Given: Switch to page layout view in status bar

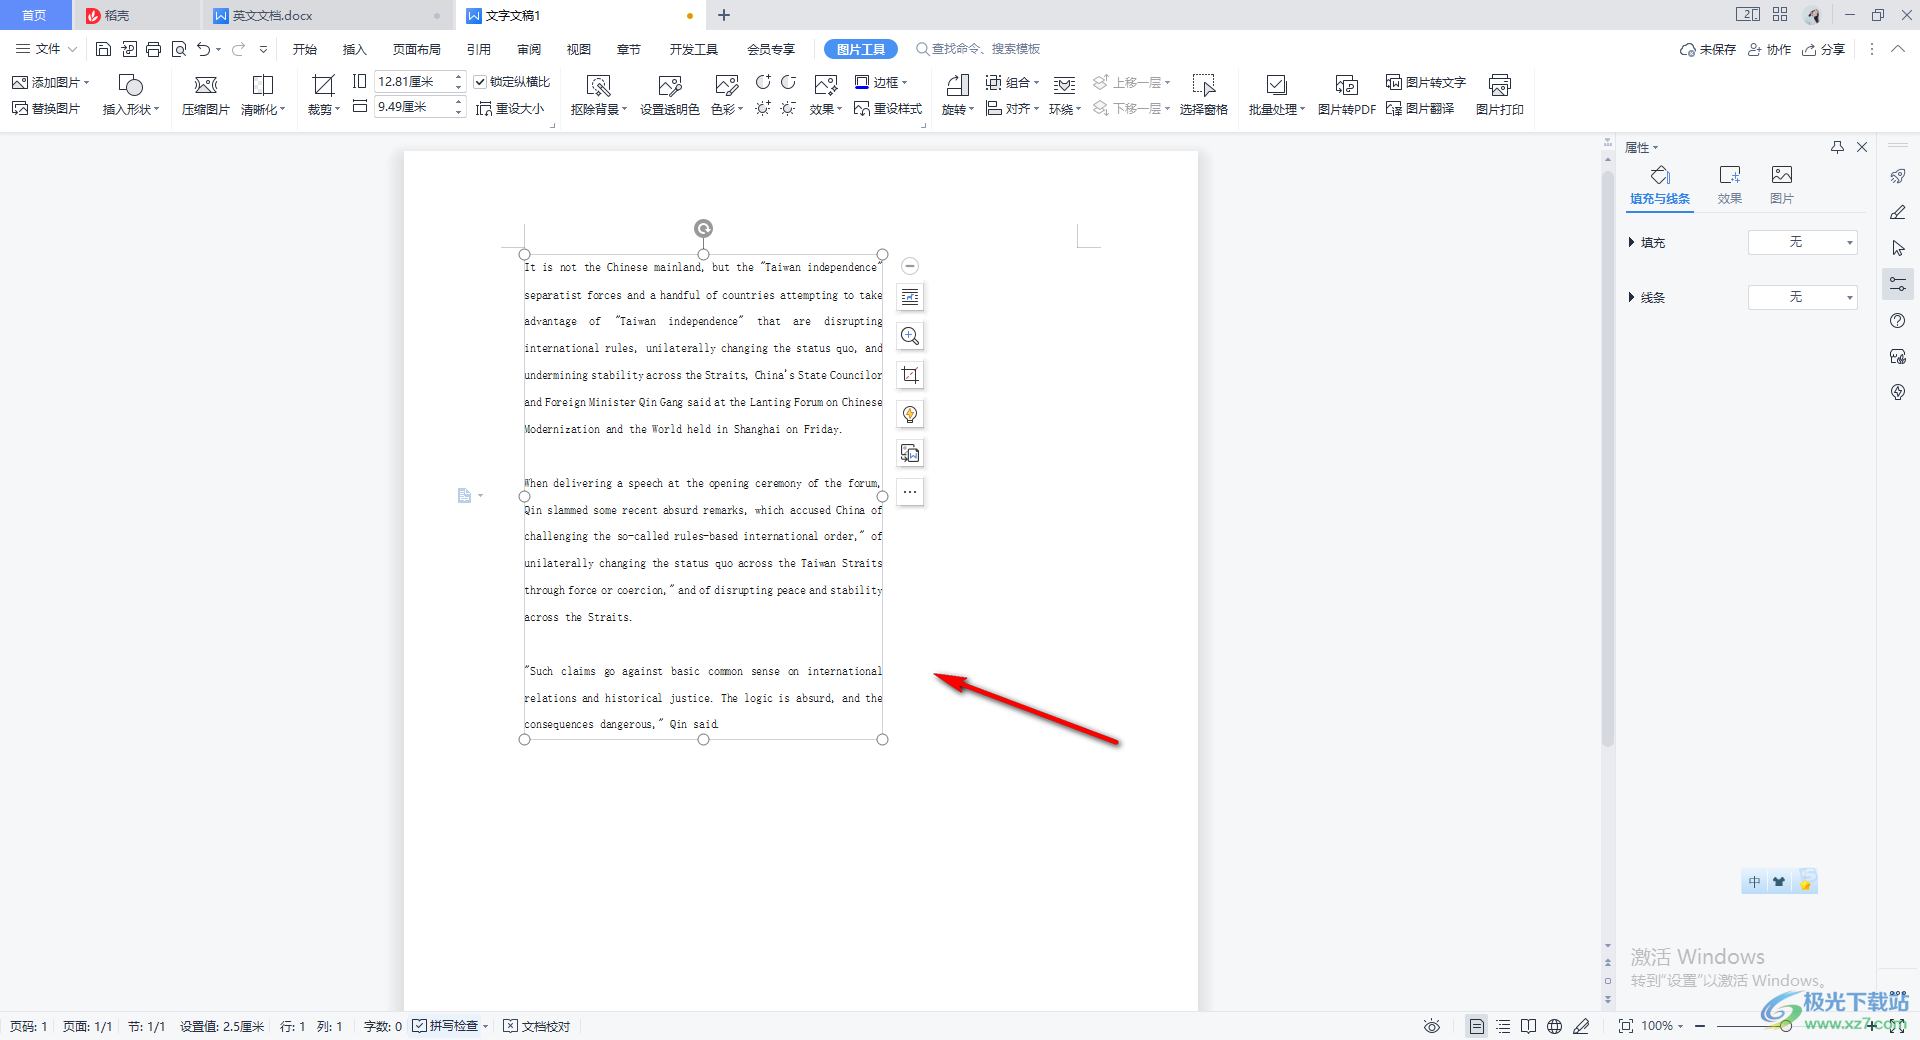Looking at the screenshot, I should coord(1477,1026).
